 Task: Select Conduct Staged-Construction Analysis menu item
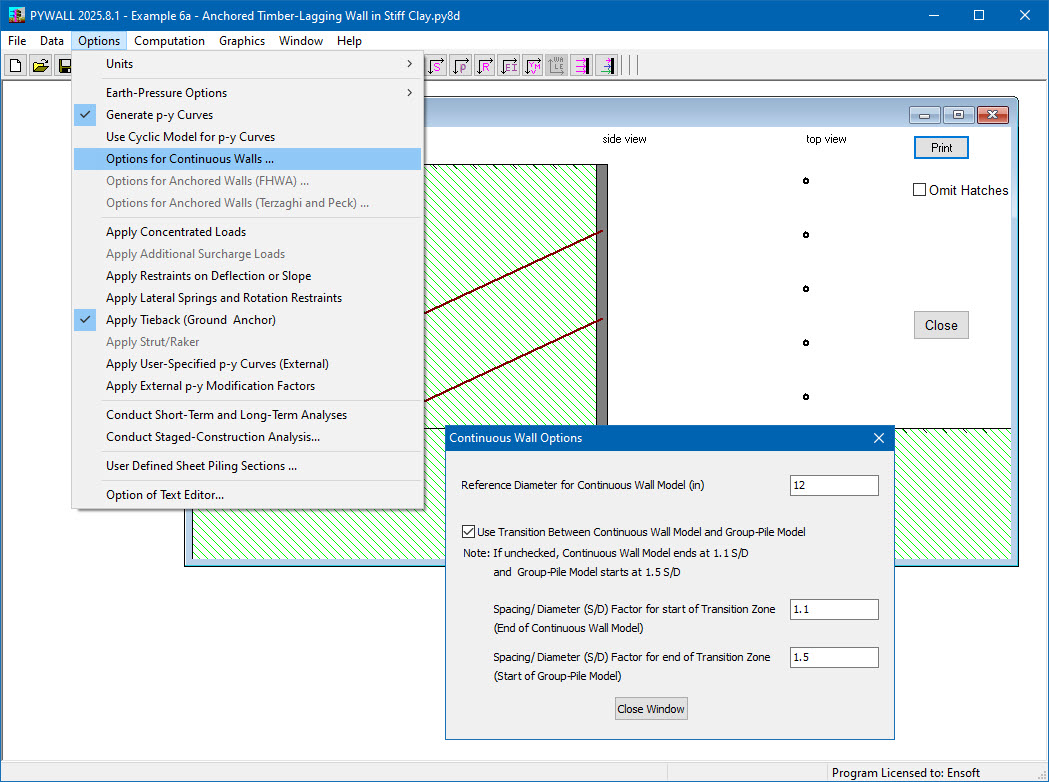(213, 437)
